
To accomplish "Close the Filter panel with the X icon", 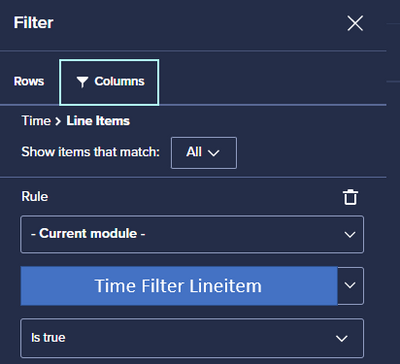I will [355, 24].
